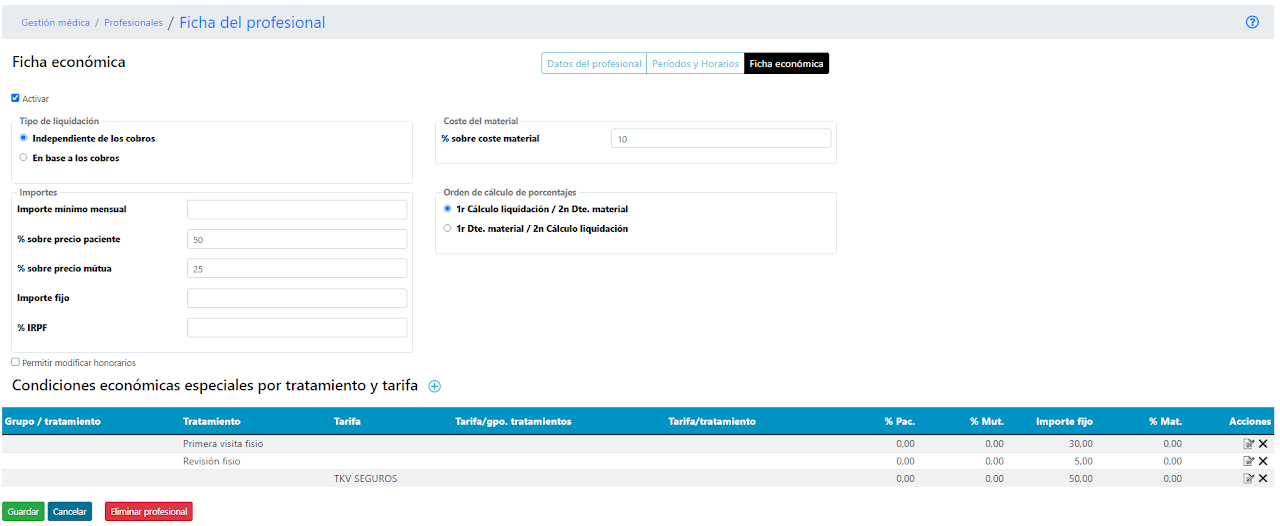Choose 1r Dte. material / 2n Cálculo liquidación
The height and width of the screenshot is (526, 1280).
[x=447, y=228]
